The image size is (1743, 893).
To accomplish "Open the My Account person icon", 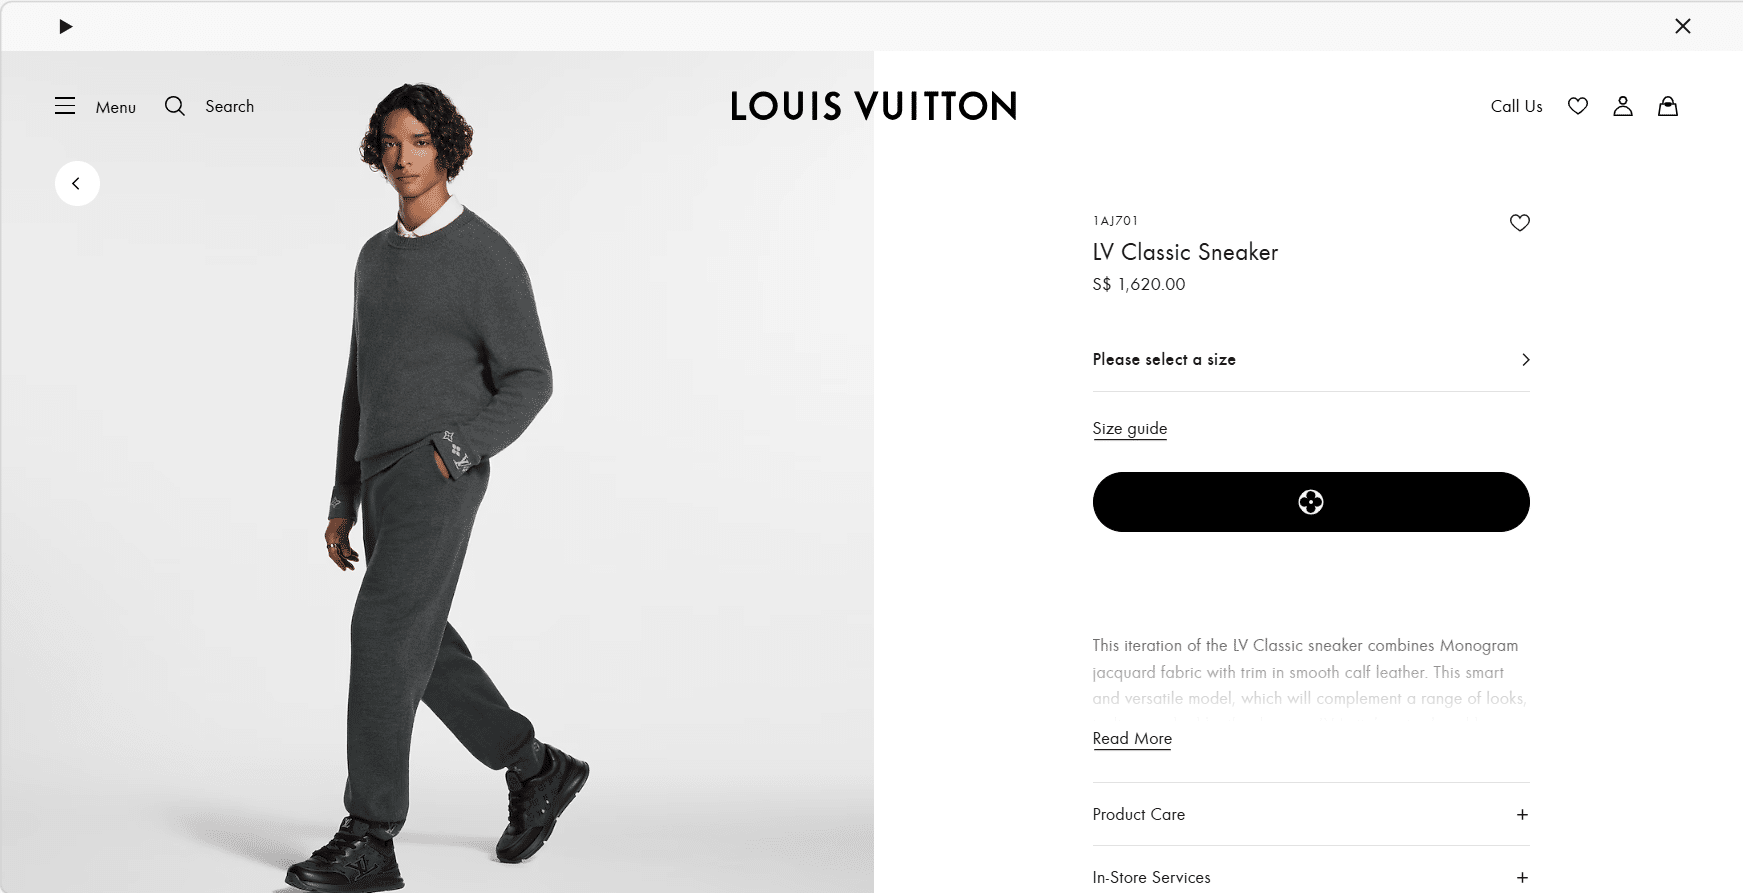I will point(1623,106).
